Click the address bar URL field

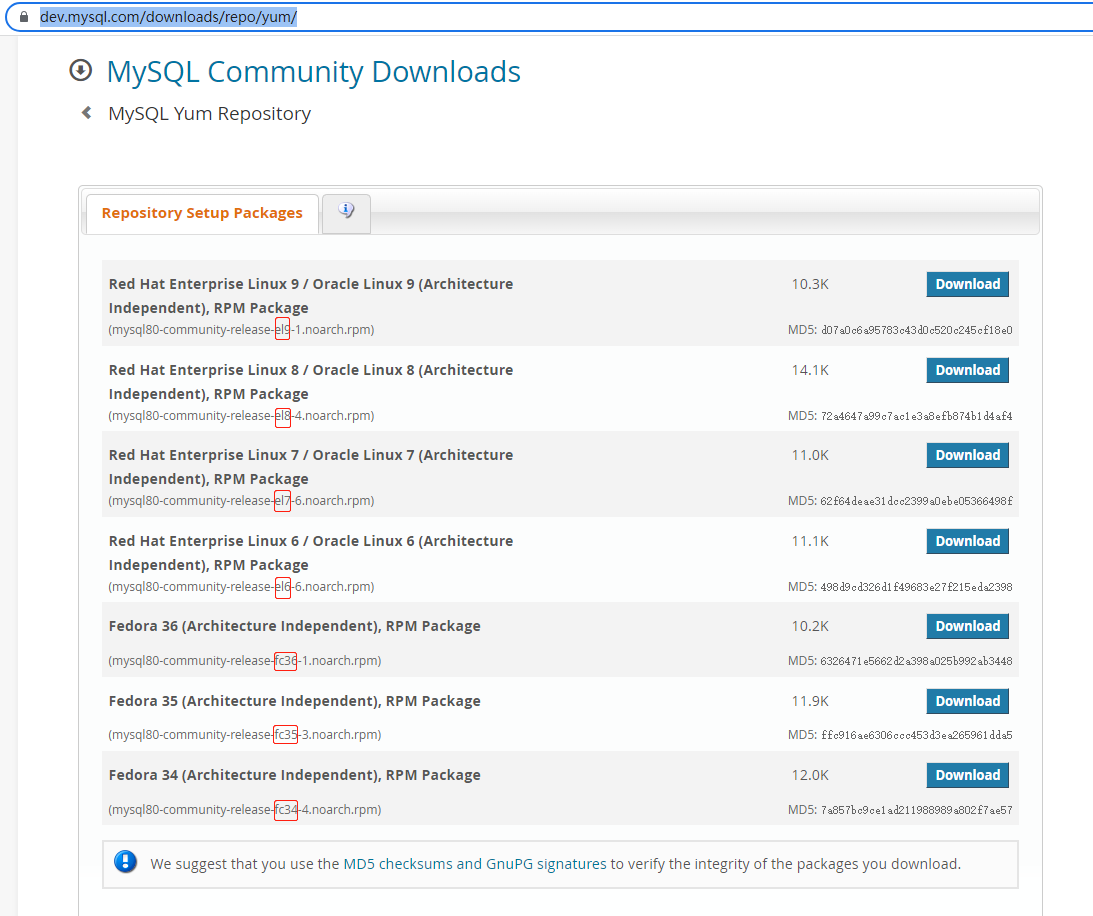pyautogui.click(x=549, y=17)
